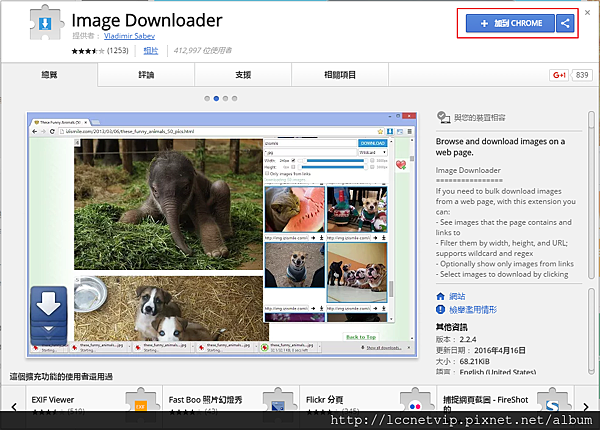Screen dimensions: 600x430
Task: Click the Fast Boo puzzle icon
Action: (x=278, y=401)
